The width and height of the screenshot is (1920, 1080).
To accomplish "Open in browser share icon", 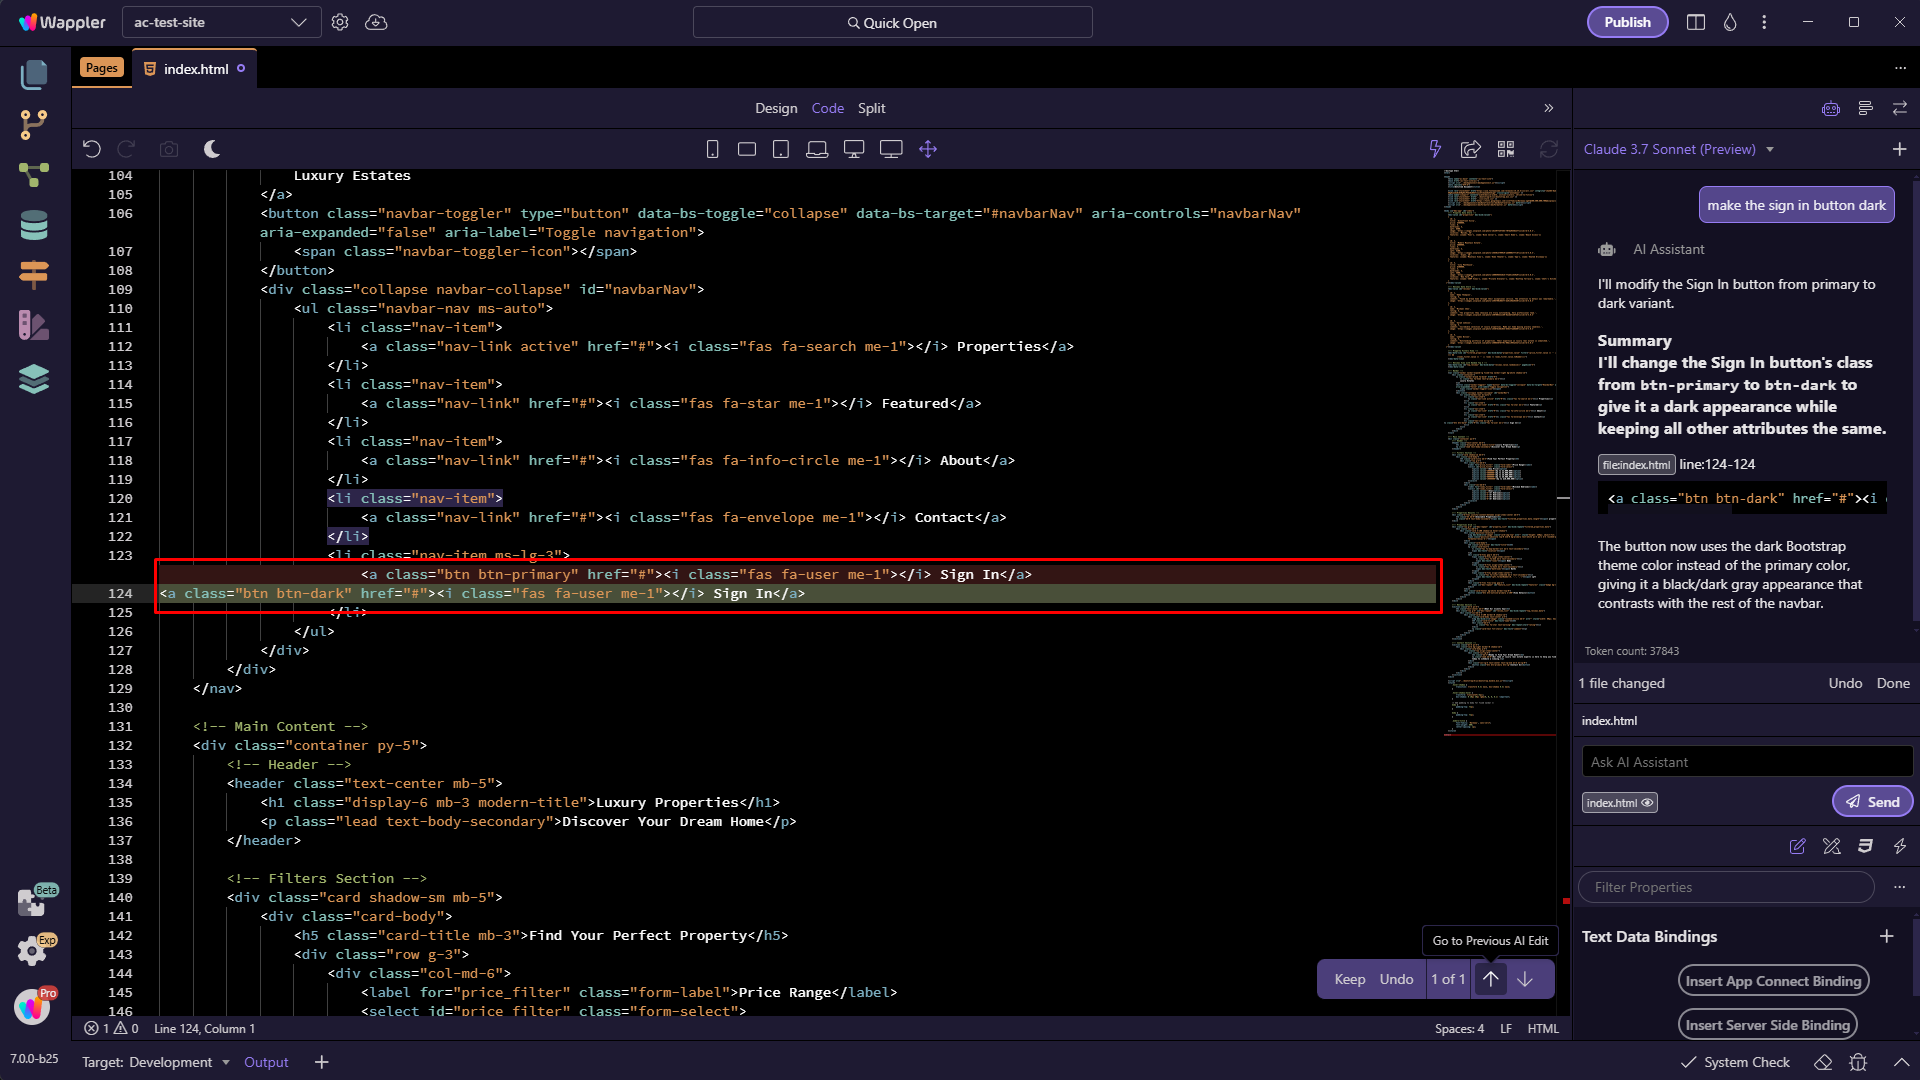I will pyautogui.click(x=1471, y=149).
